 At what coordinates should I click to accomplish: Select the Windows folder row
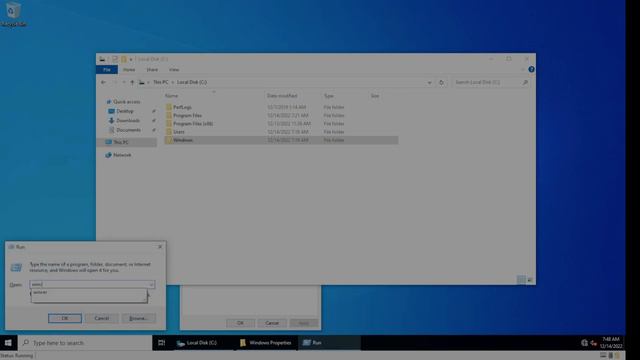pyautogui.click(x=281, y=140)
